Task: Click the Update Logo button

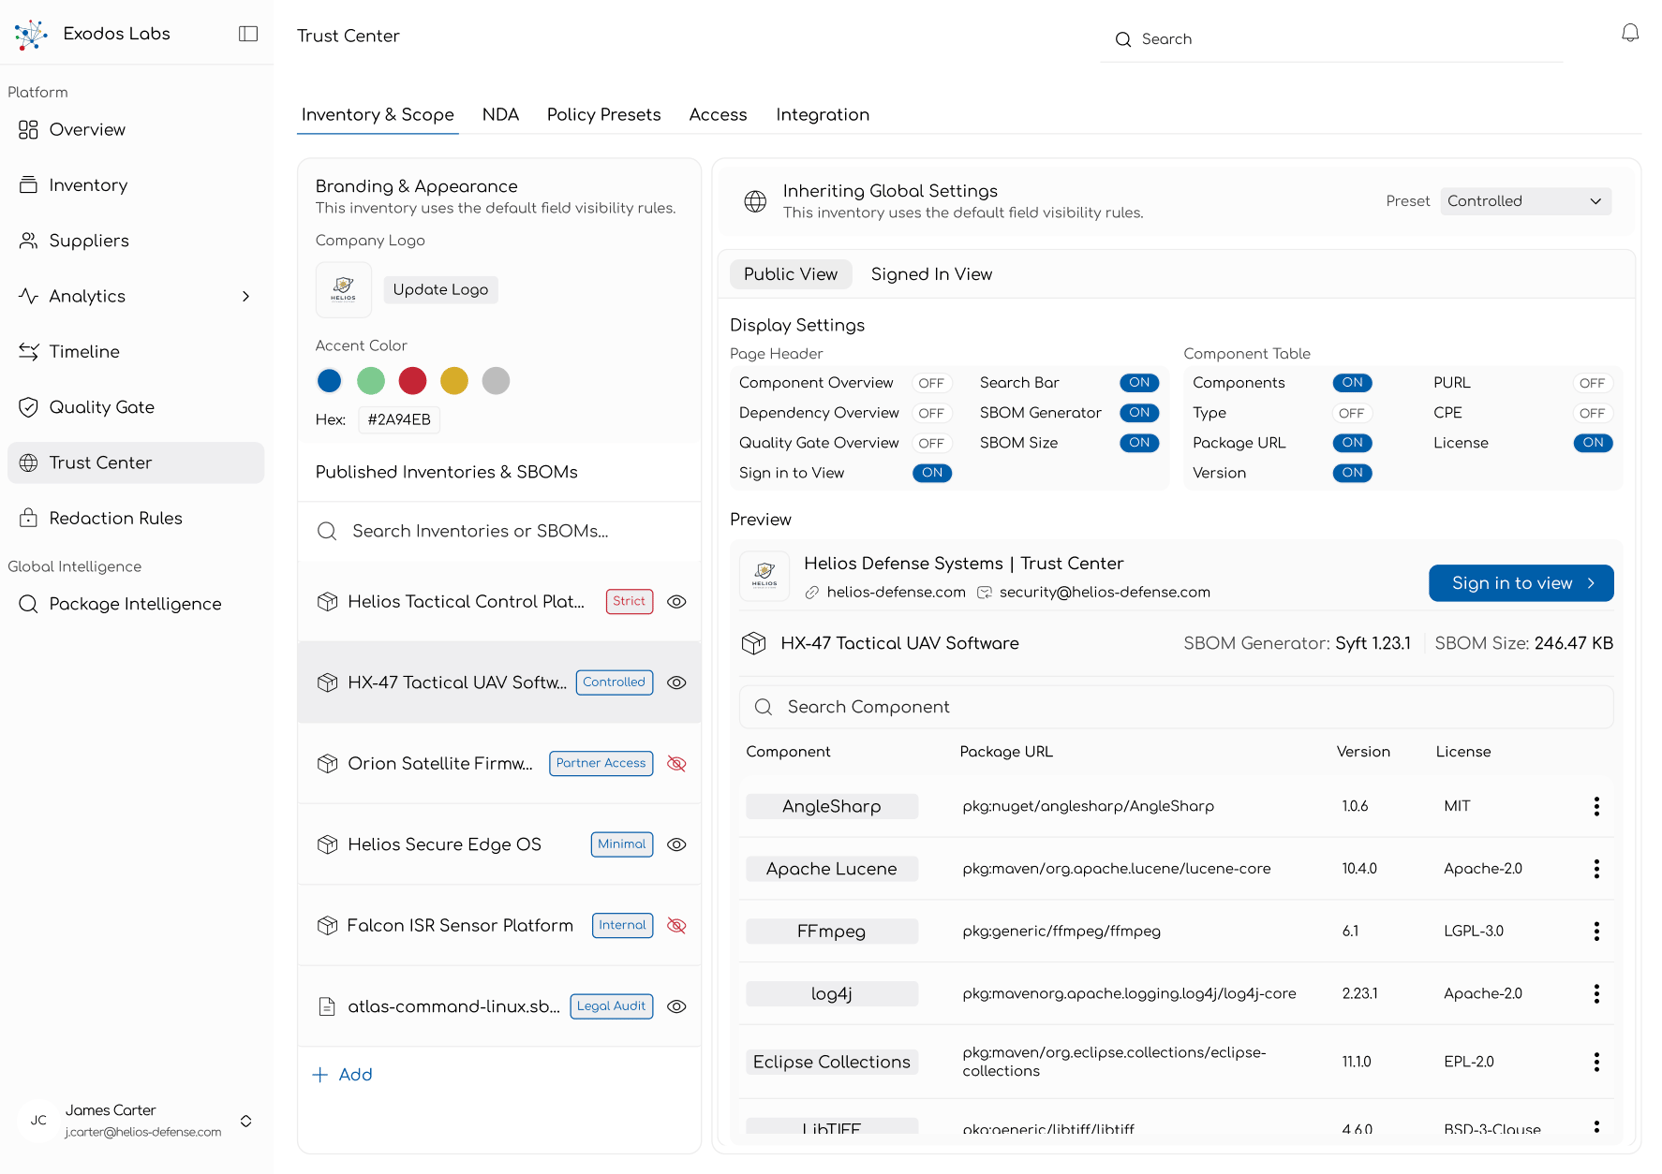Action: [x=440, y=290]
